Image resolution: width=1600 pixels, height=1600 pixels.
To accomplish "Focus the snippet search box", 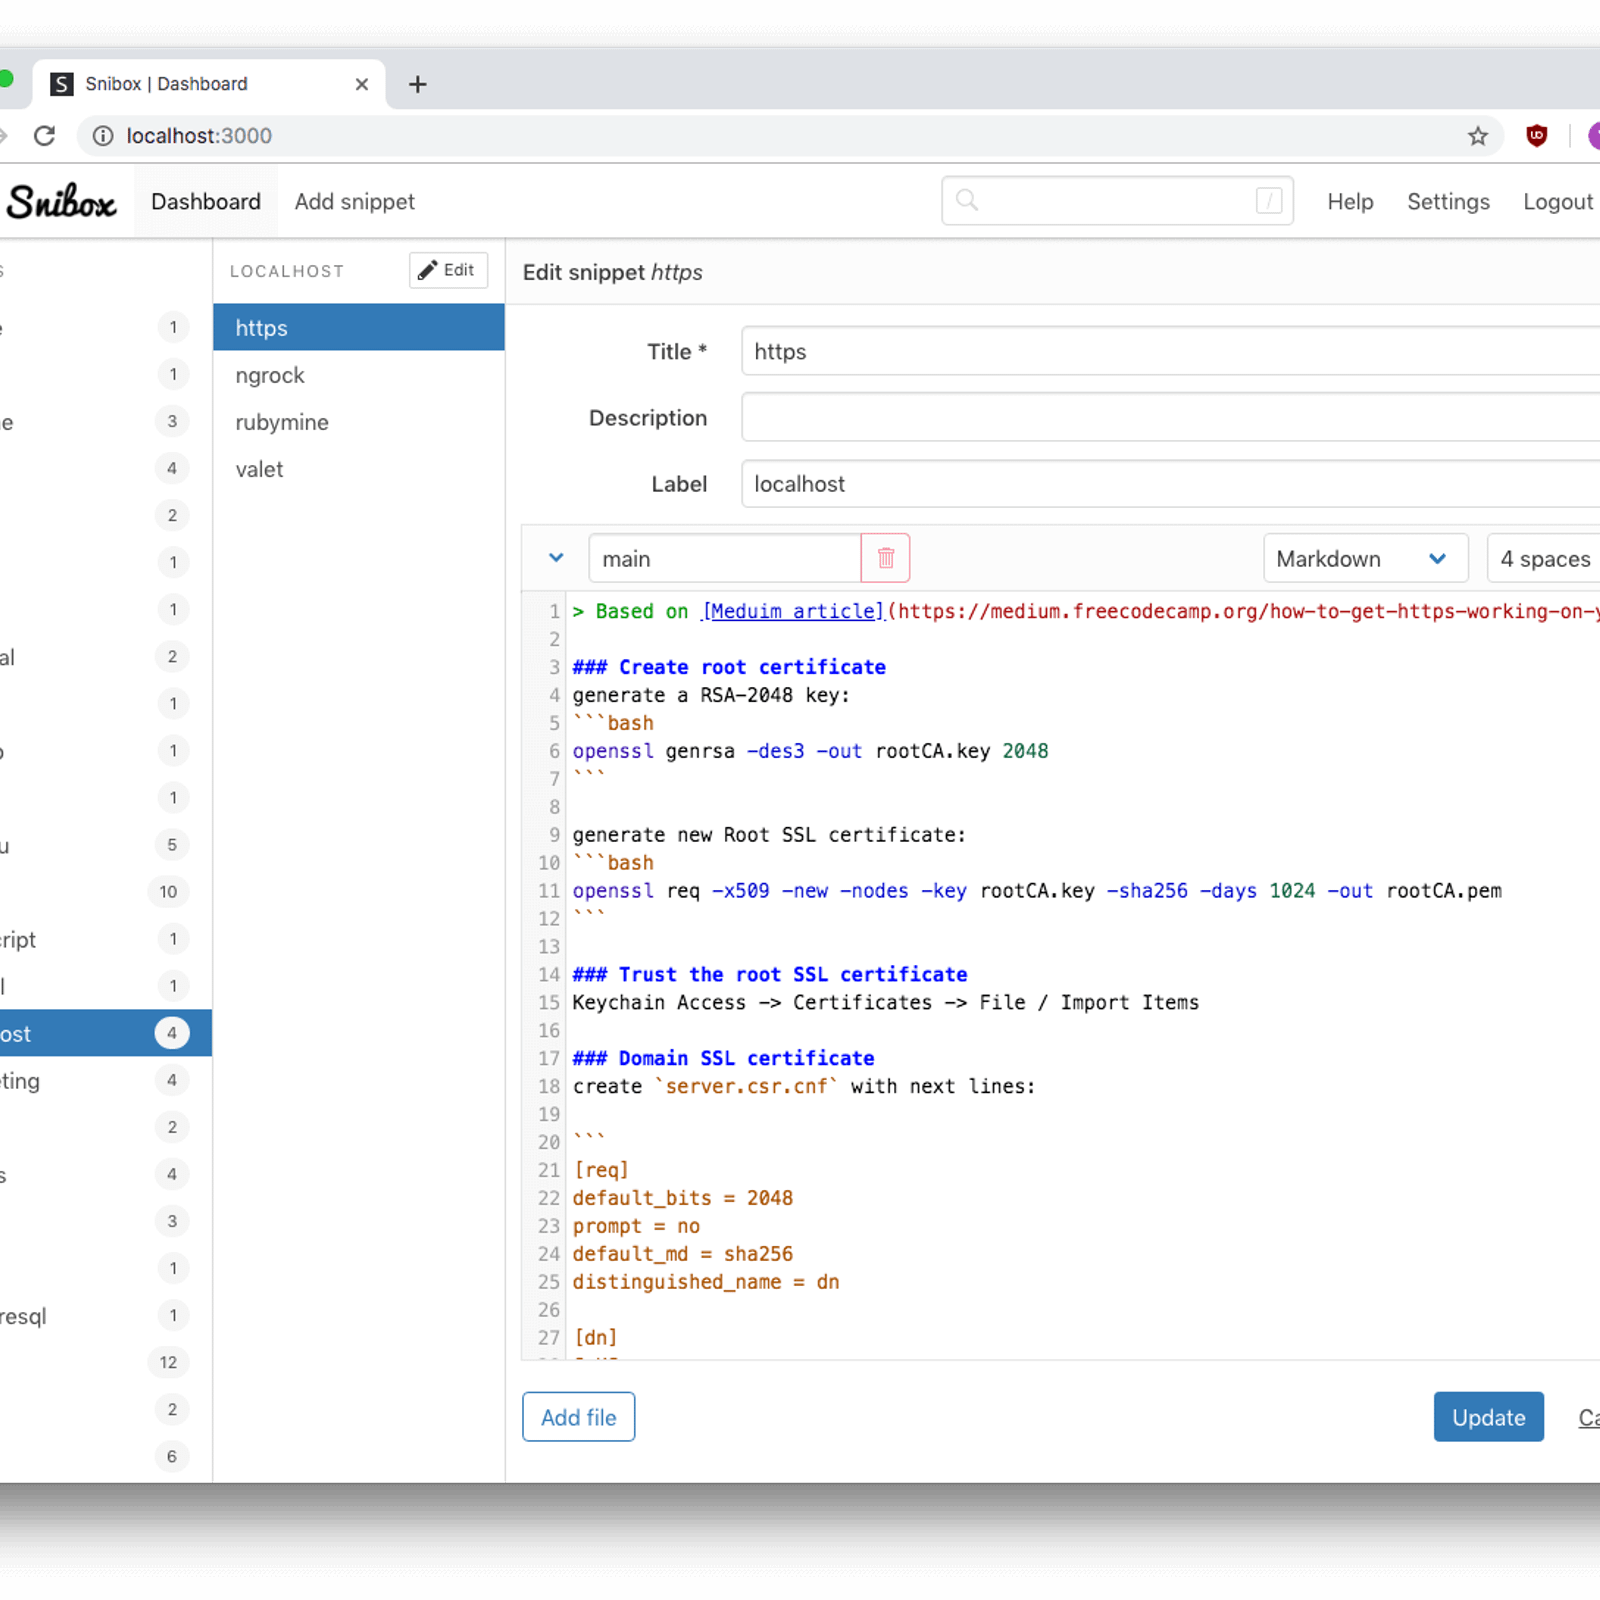I will [1117, 200].
